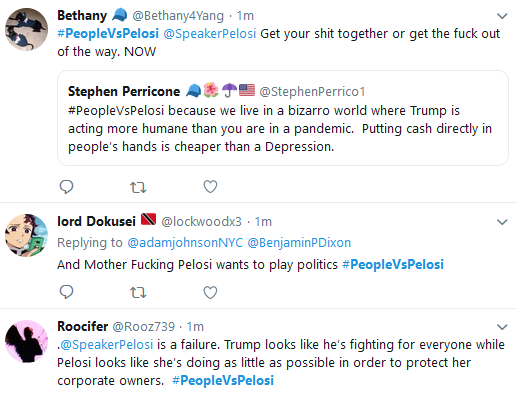Open Bethany's tweet options chevron
Viewport: 517px width, 396px height.
click(502, 16)
